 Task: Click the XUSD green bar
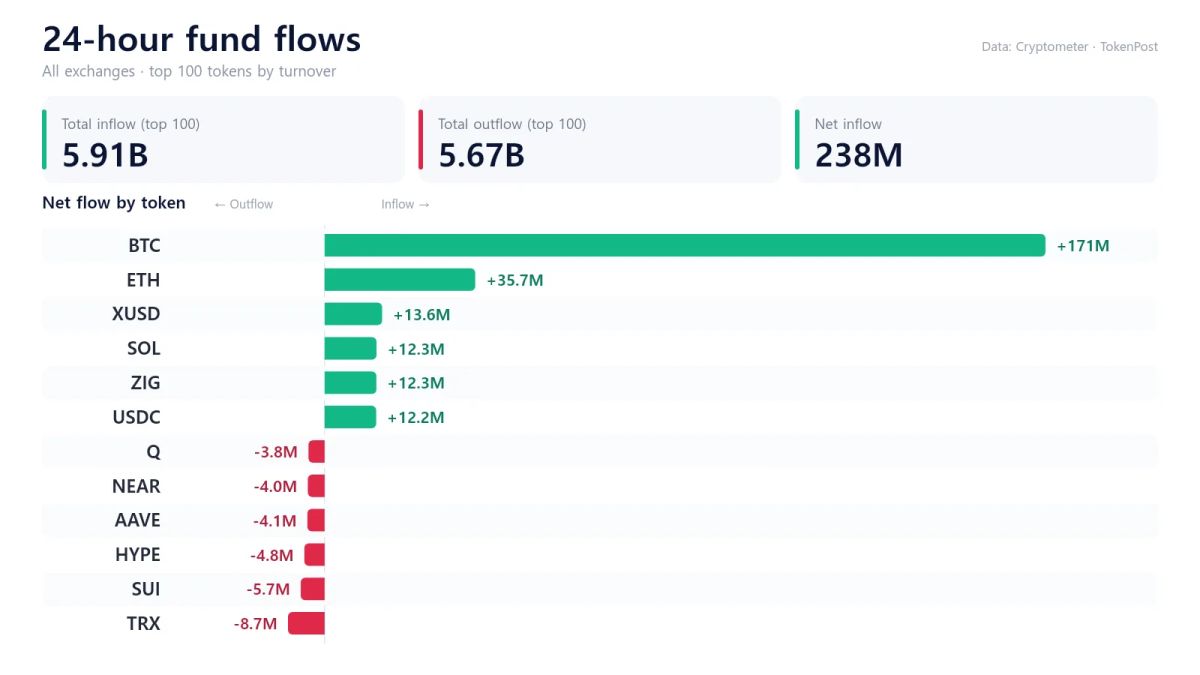click(x=353, y=314)
